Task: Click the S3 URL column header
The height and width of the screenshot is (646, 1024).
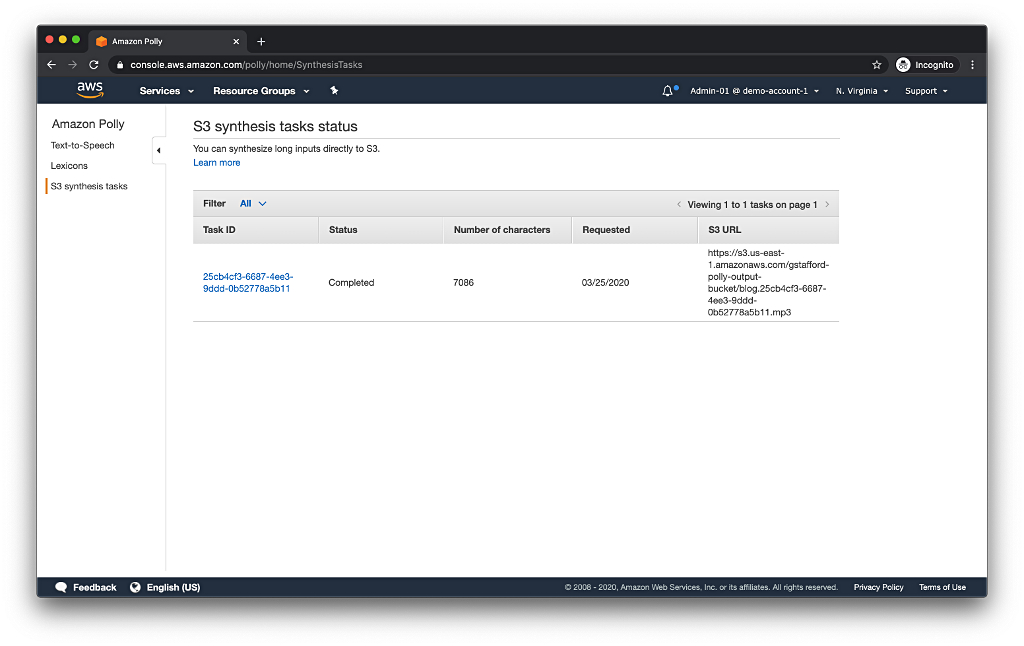Action: tap(769, 230)
